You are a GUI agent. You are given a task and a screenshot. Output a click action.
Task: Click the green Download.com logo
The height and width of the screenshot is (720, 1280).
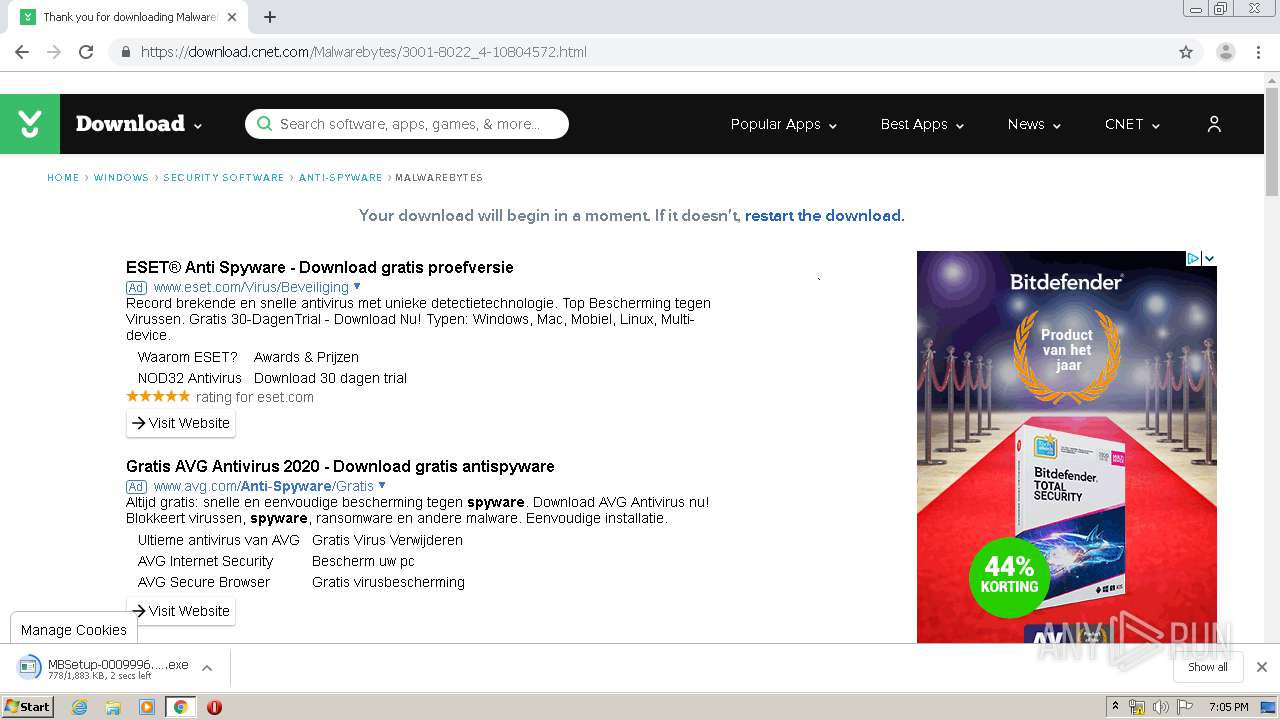tap(30, 124)
